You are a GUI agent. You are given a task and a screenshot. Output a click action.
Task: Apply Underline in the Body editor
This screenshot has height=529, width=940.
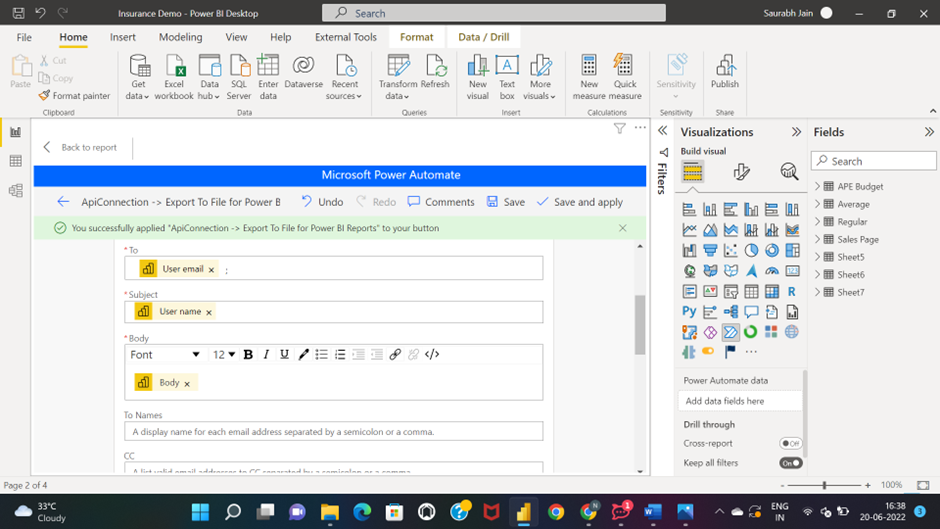pyautogui.click(x=284, y=354)
